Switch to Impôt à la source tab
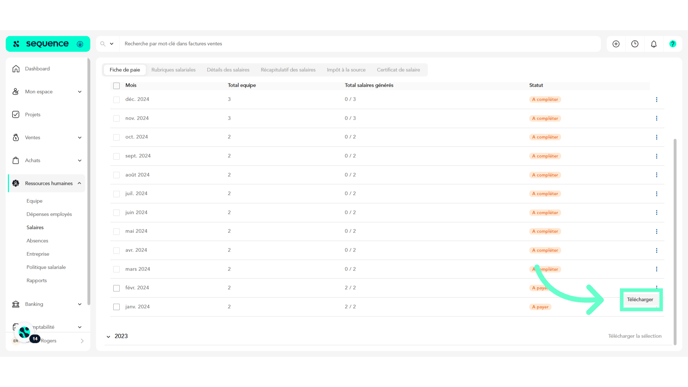688x387 pixels. (x=346, y=70)
